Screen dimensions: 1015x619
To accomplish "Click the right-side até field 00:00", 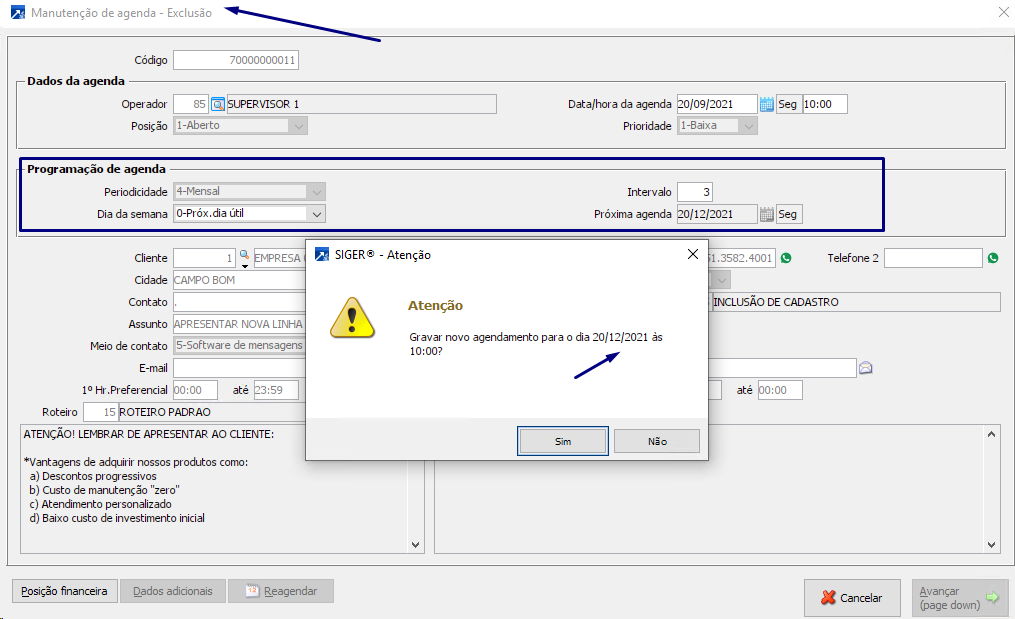I will [780, 390].
